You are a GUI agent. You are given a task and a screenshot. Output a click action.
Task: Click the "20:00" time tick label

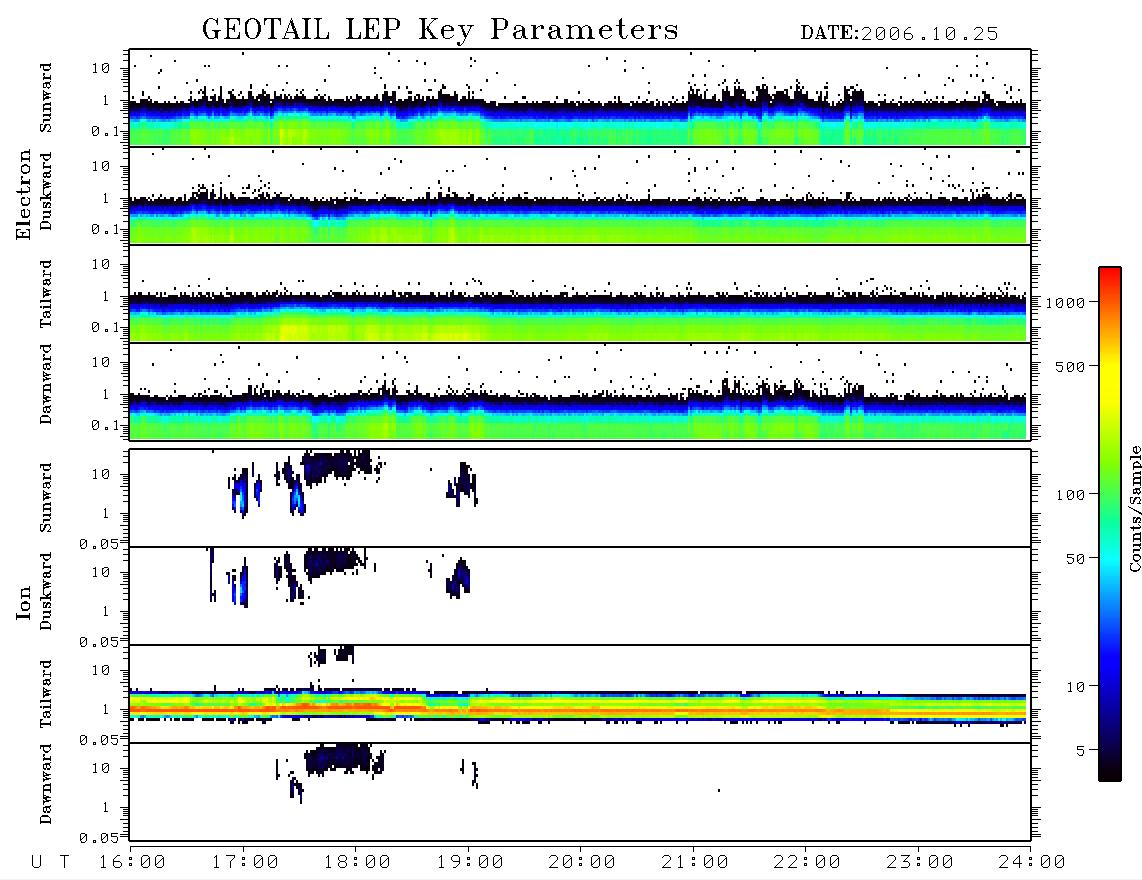tap(582, 862)
